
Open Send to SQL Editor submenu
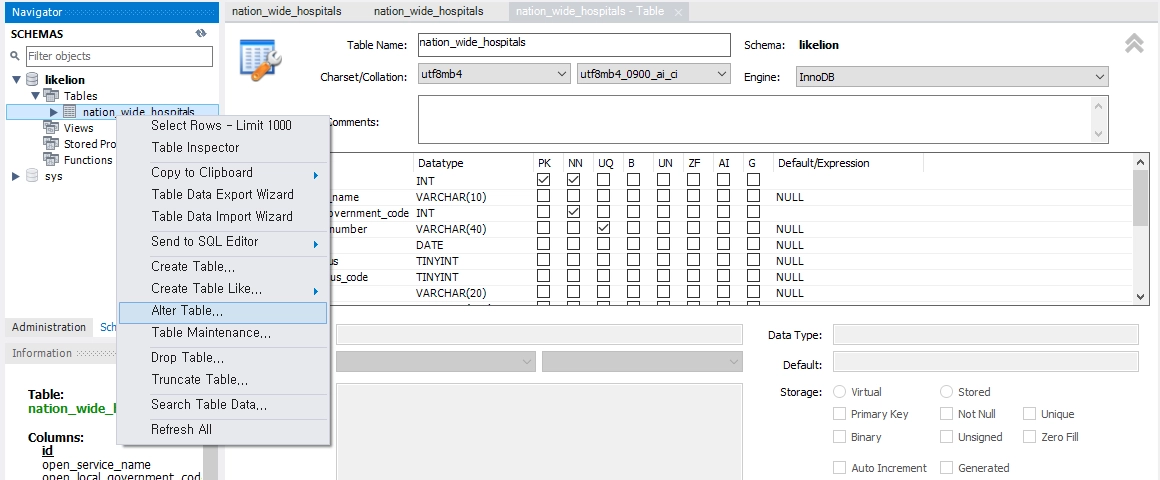(x=223, y=242)
